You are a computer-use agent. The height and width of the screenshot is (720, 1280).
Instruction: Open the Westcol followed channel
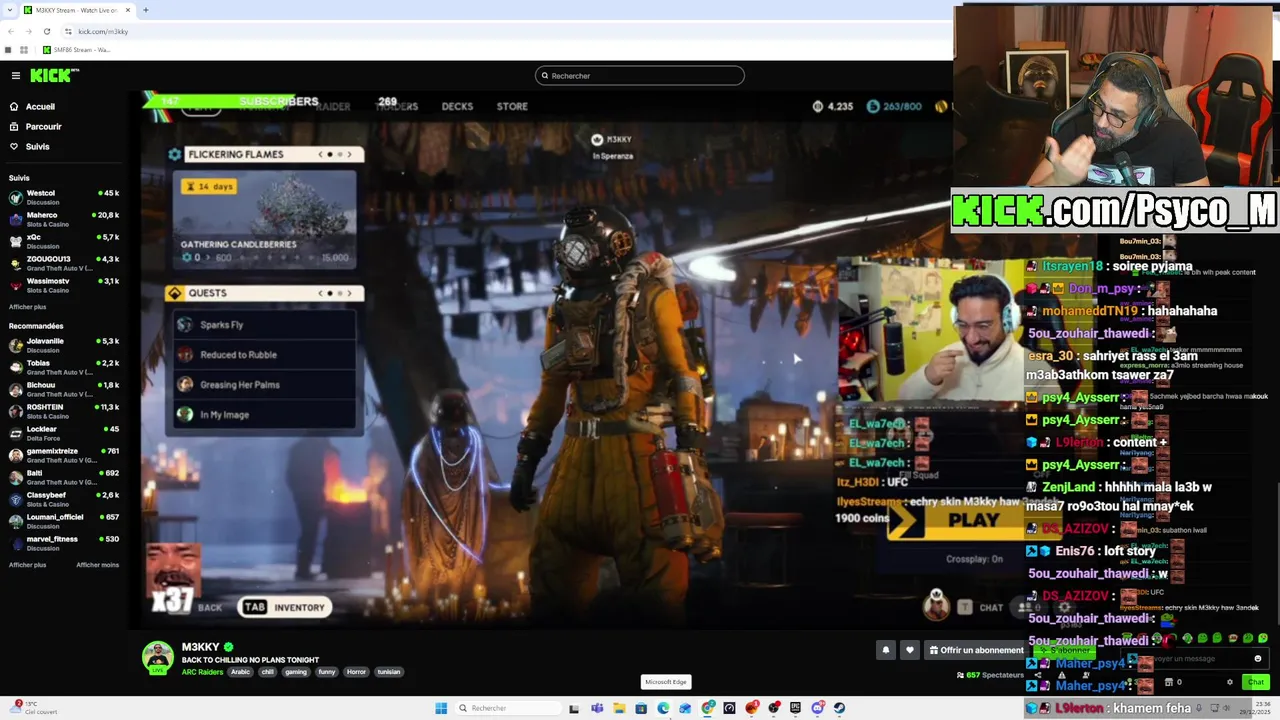pyautogui.click(x=64, y=196)
